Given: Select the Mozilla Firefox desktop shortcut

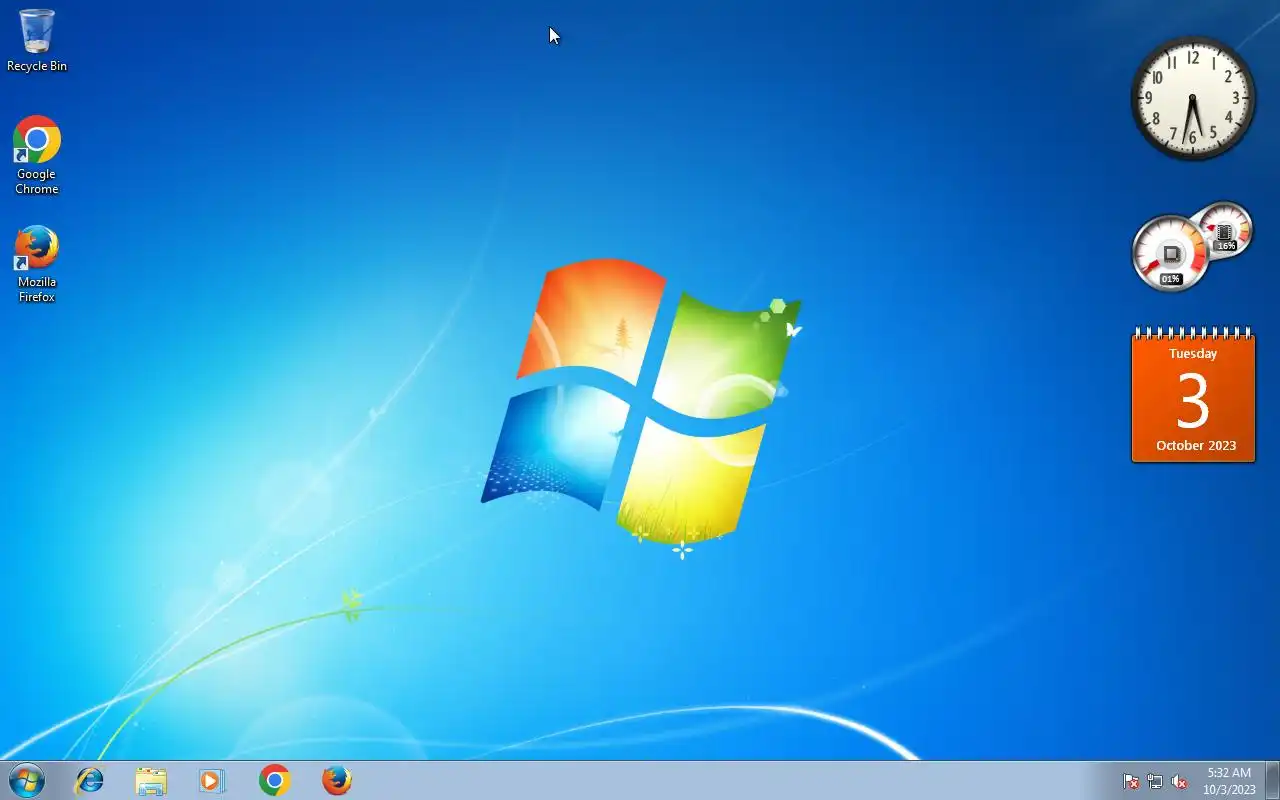Looking at the screenshot, I should click(37, 264).
